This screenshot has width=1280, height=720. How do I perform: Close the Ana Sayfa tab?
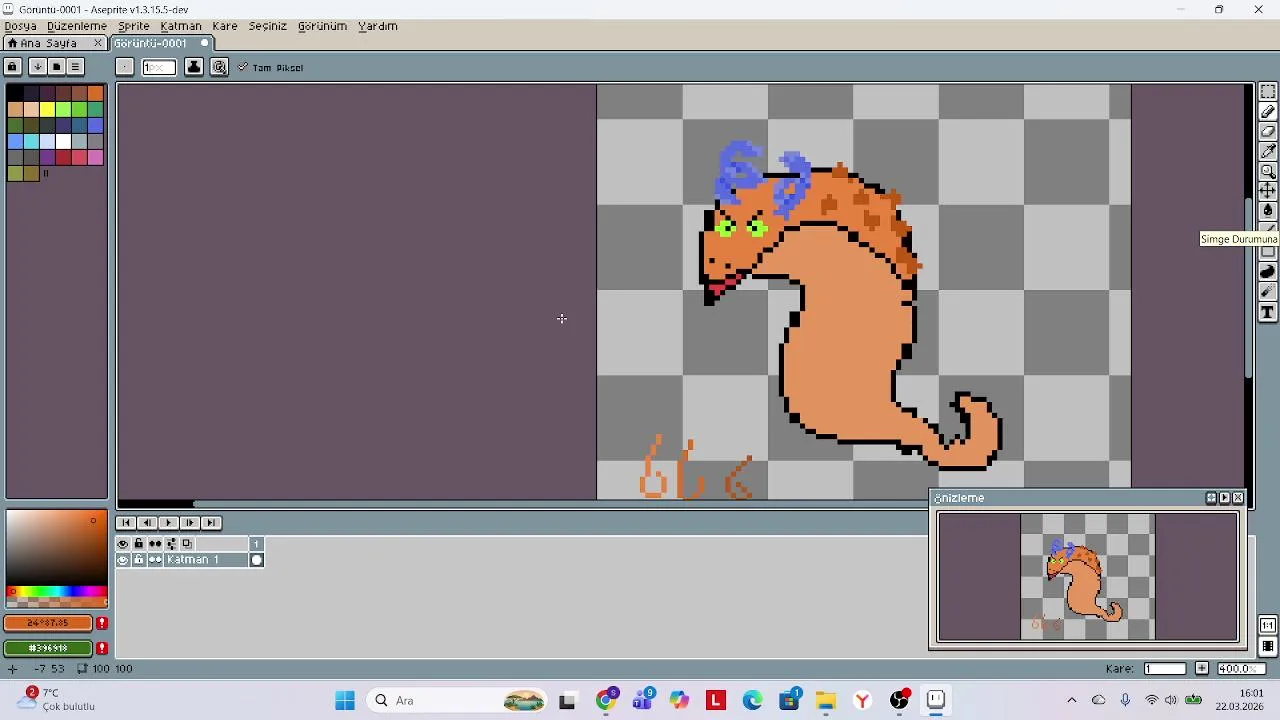coord(98,43)
